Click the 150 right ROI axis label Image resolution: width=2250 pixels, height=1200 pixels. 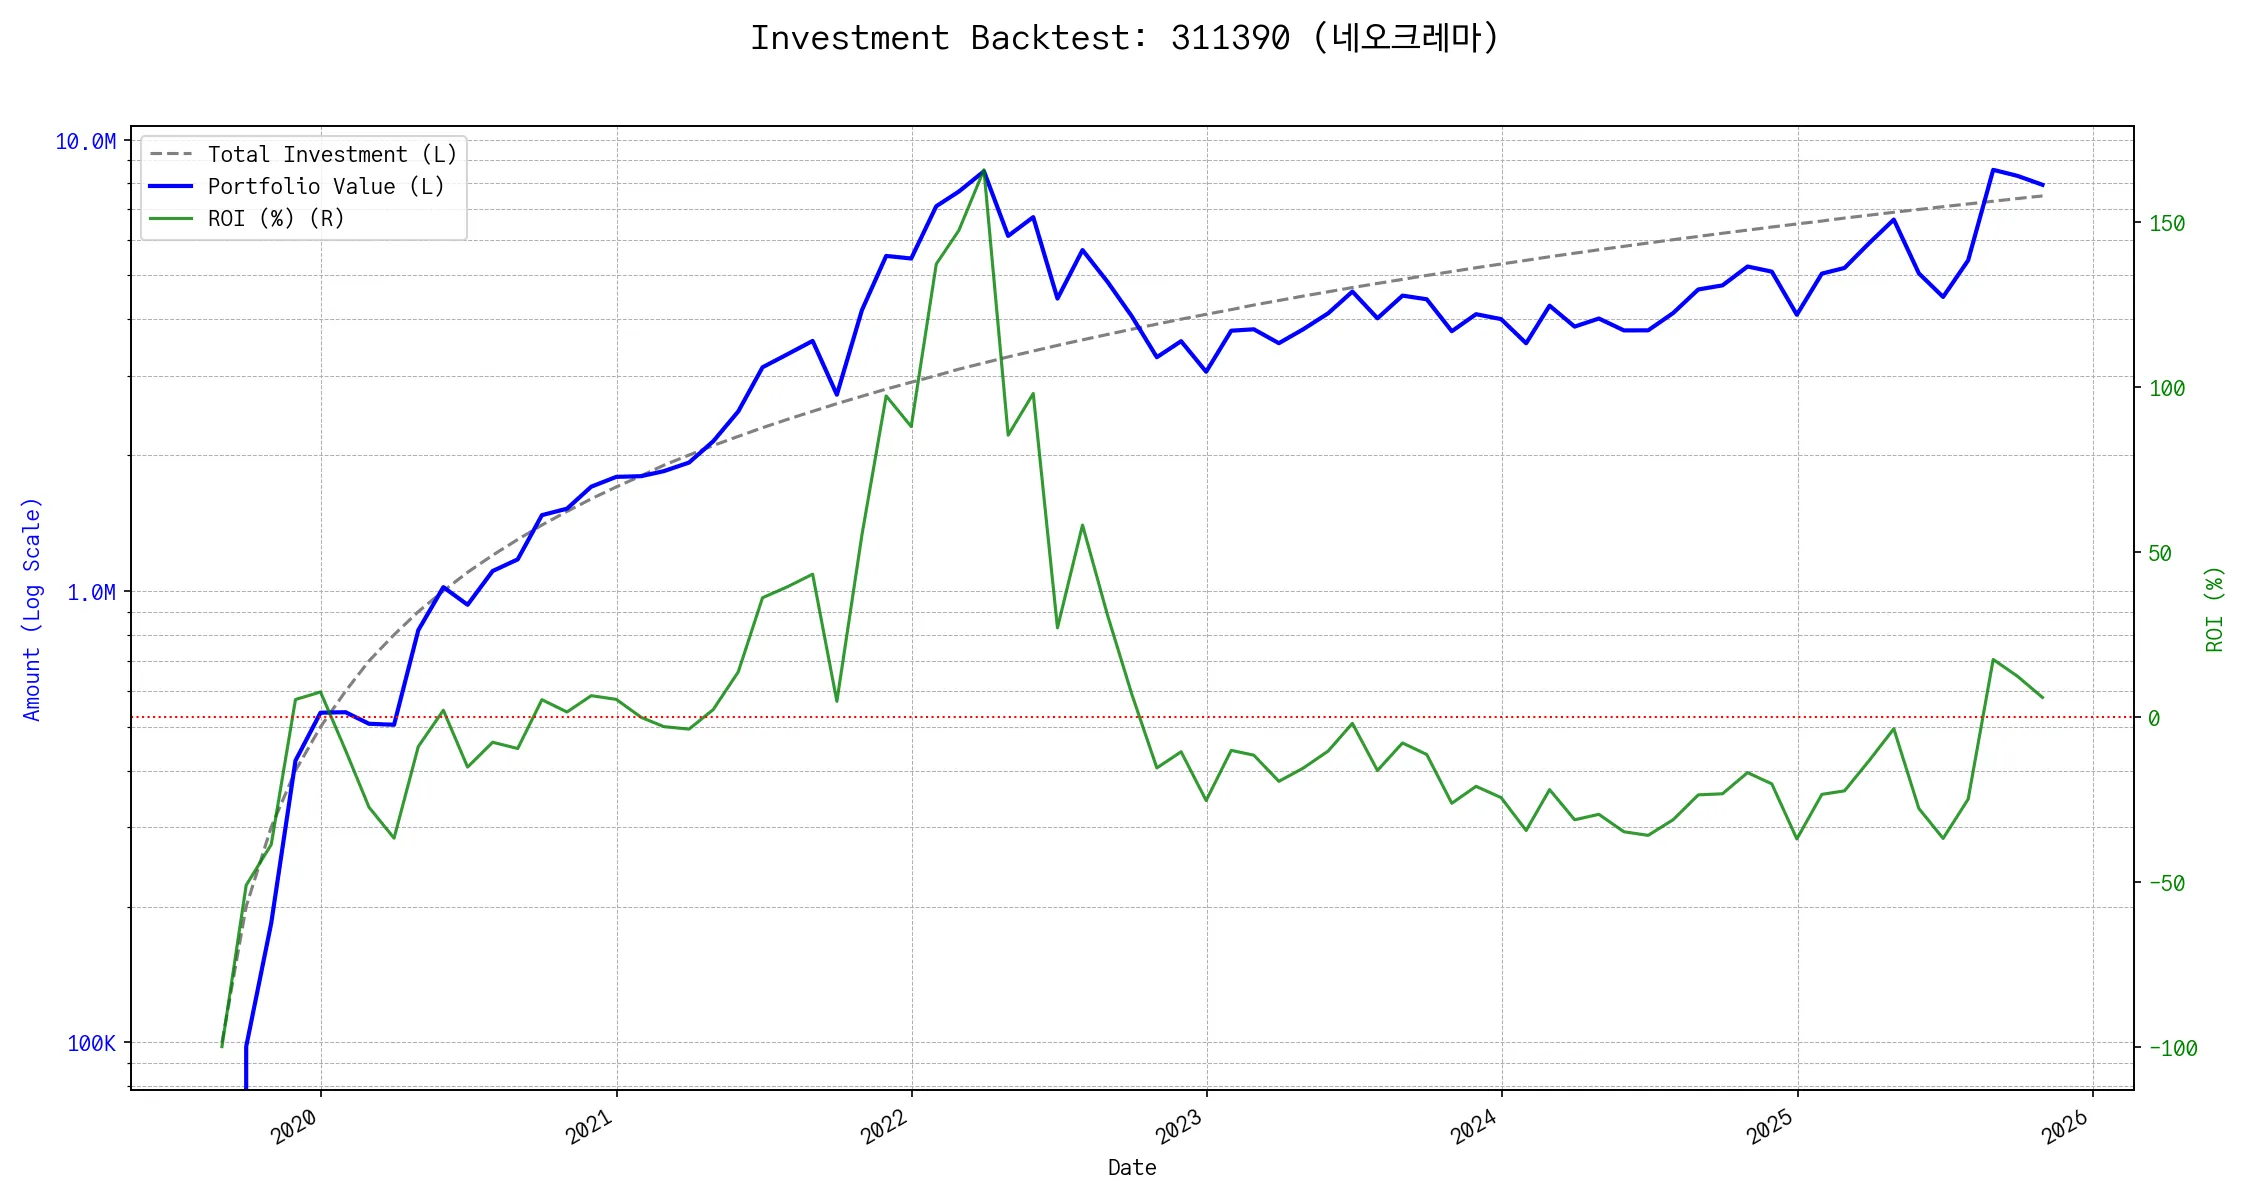point(2167,223)
